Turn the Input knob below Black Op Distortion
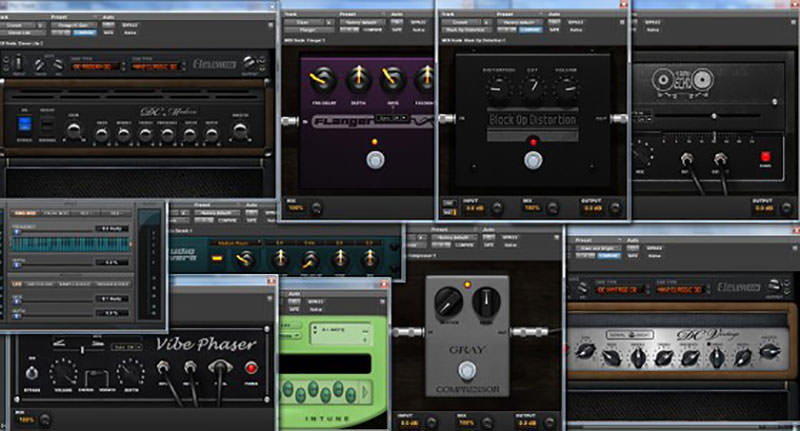800x431 pixels. pyautogui.click(x=497, y=208)
